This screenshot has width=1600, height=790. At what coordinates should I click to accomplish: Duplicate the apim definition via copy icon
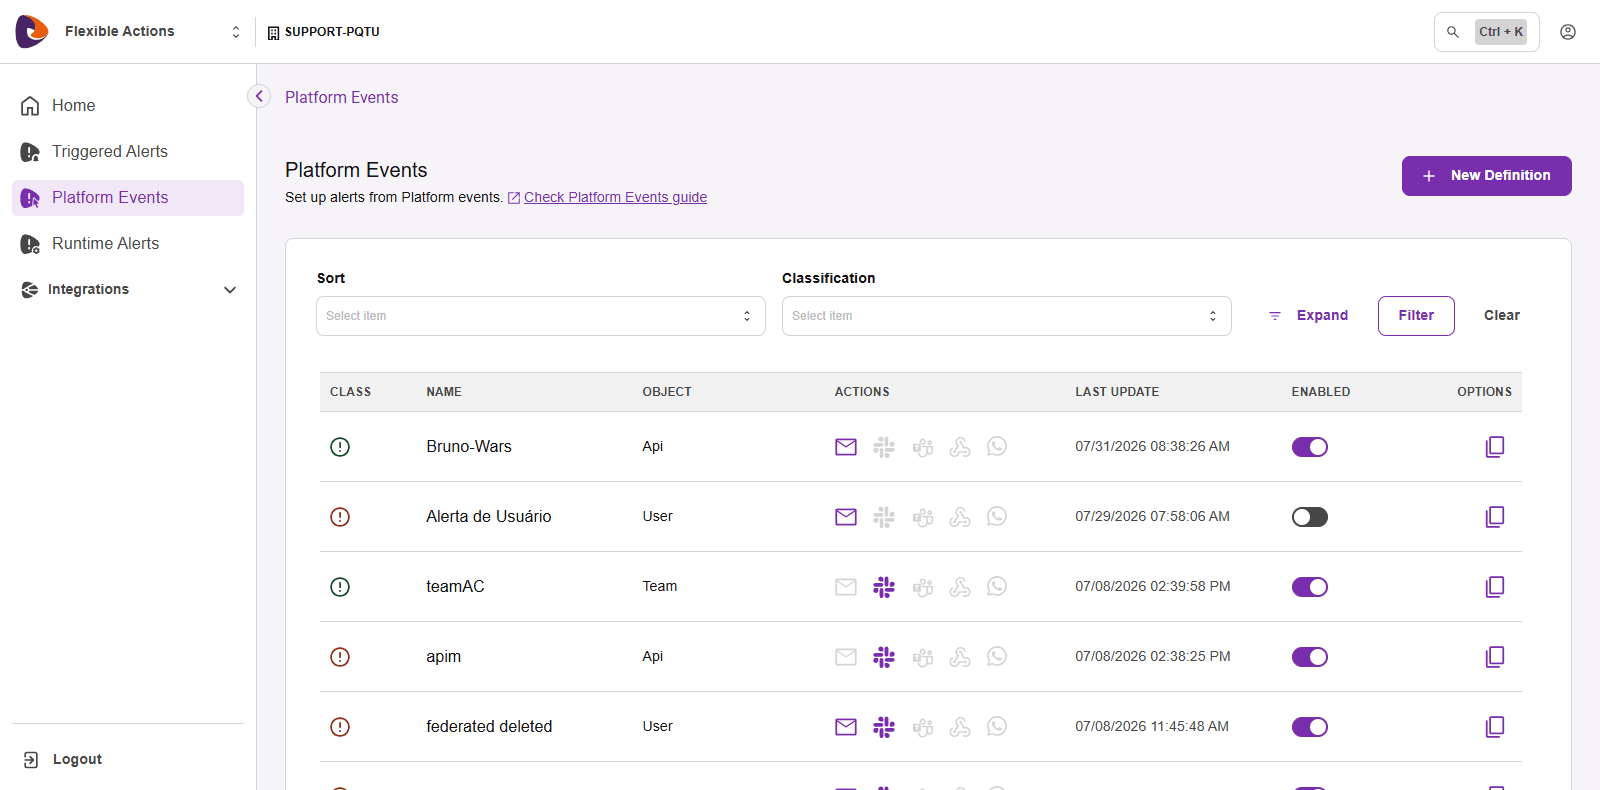pyautogui.click(x=1495, y=657)
